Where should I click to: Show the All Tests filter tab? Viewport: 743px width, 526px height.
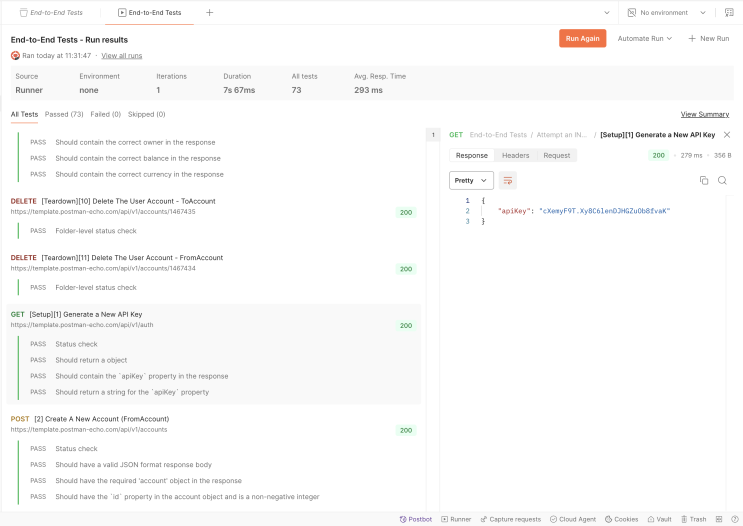coord(24,114)
